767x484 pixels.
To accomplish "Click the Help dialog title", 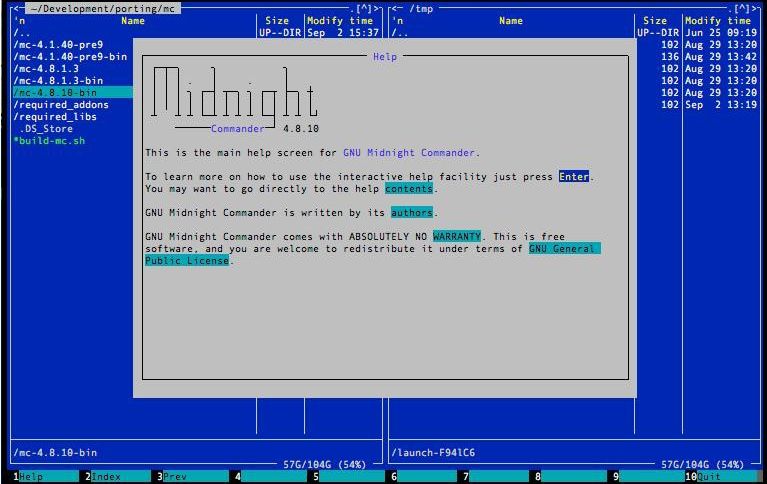I will (385, 57).
